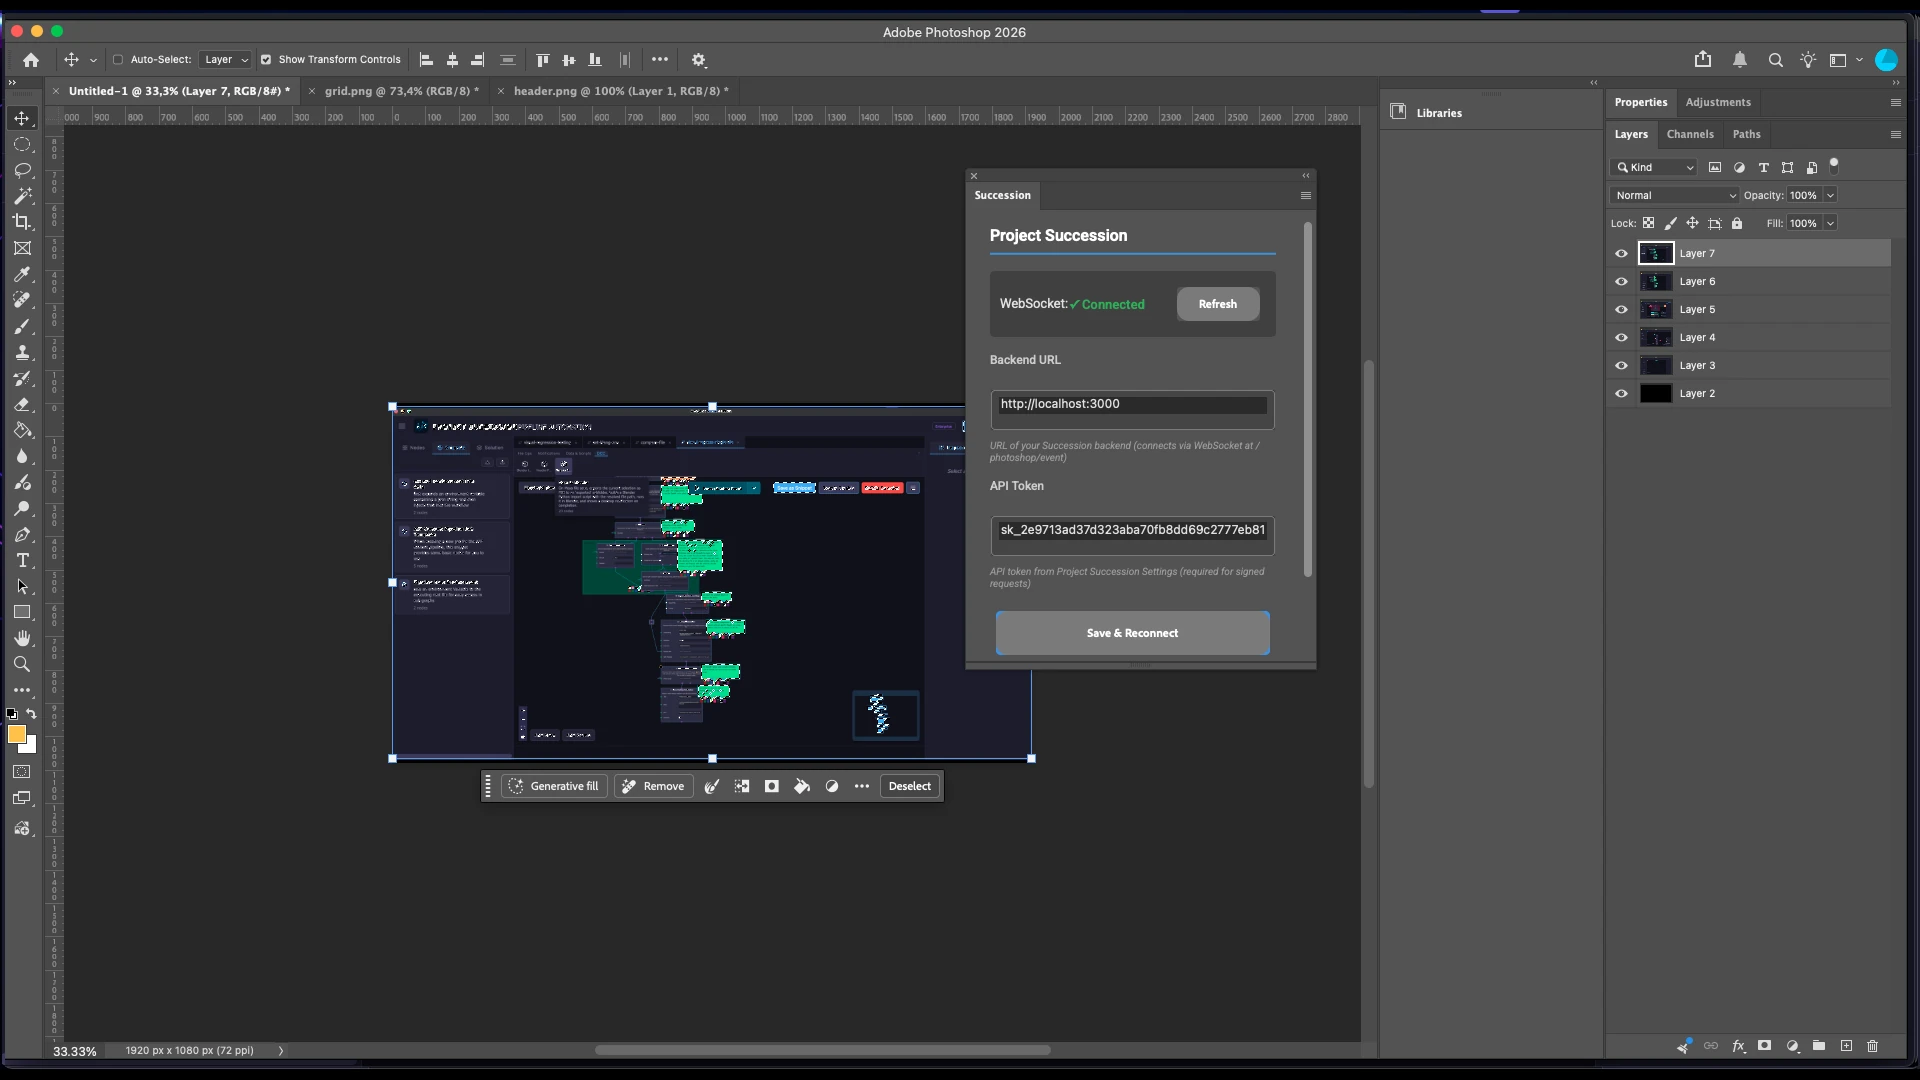
Task: Click the Refresh button
Action: (x=1218, y=304)
